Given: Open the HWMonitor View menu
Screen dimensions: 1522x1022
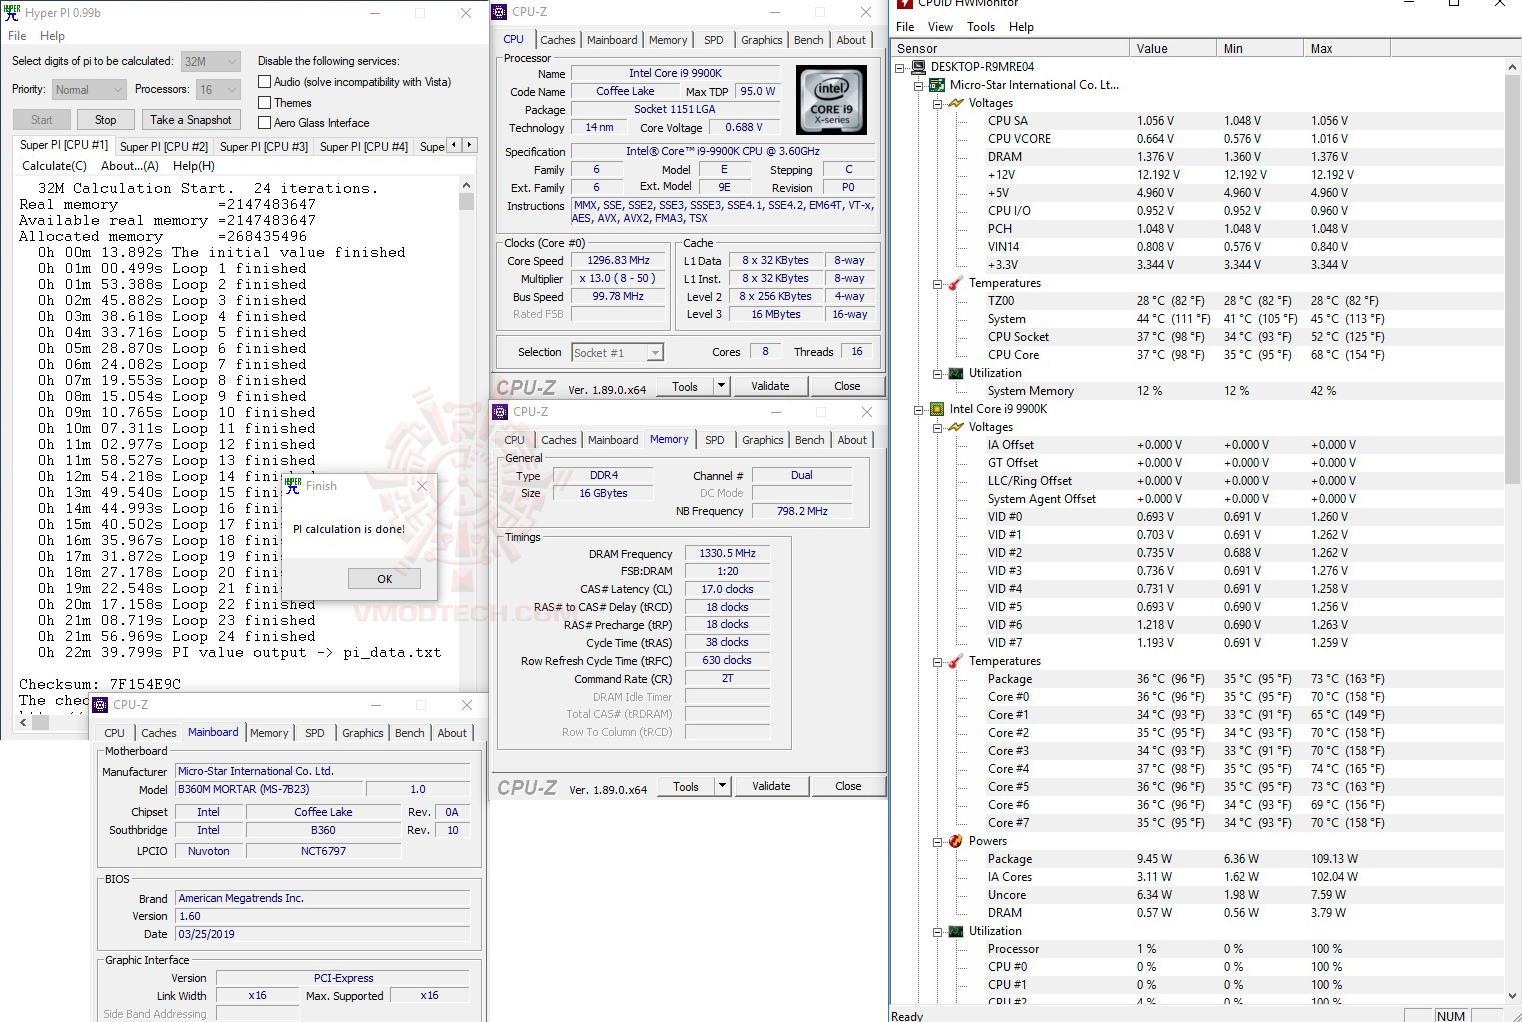Looking at the screenshot, I should (940, 27).
